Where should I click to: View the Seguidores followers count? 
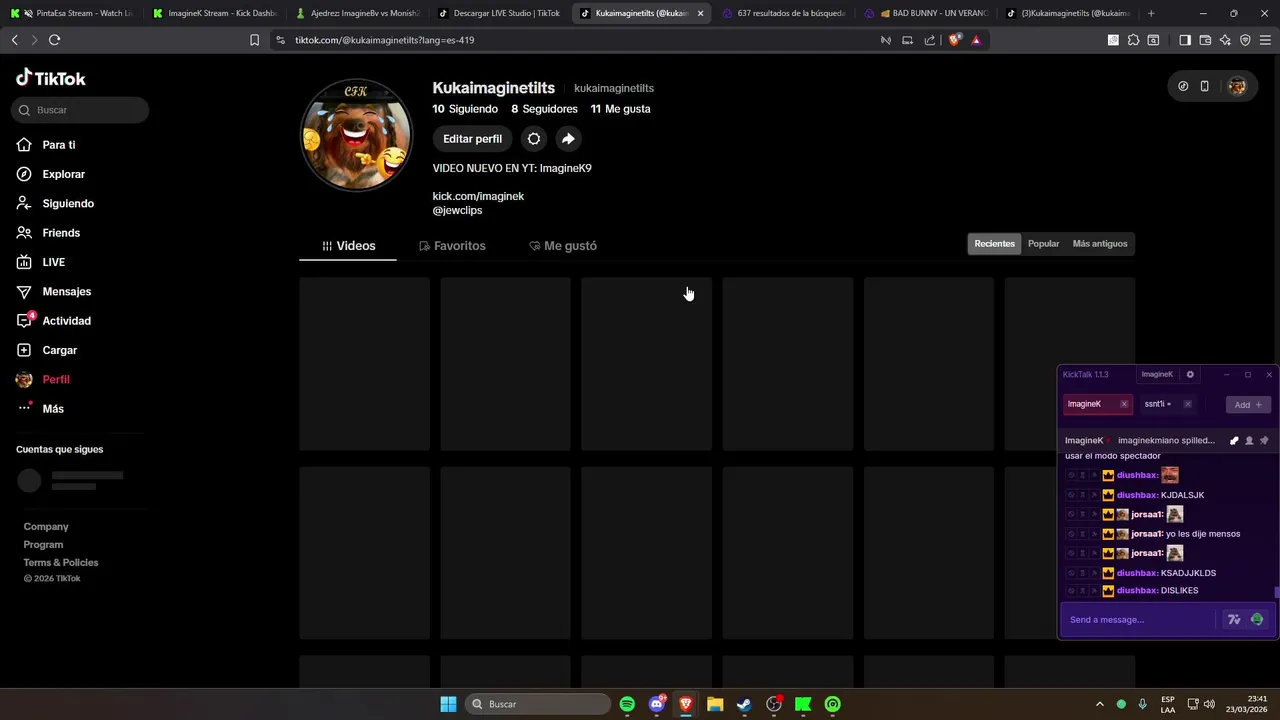(x=545, y=109)
